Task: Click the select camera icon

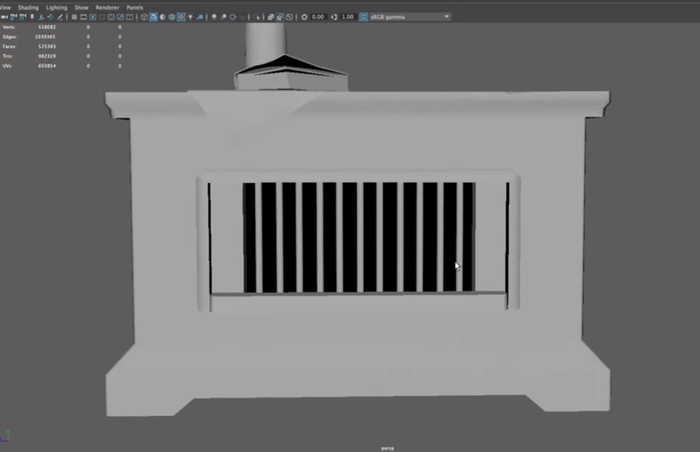Action: pyautogui.click(x=4, y=17)
